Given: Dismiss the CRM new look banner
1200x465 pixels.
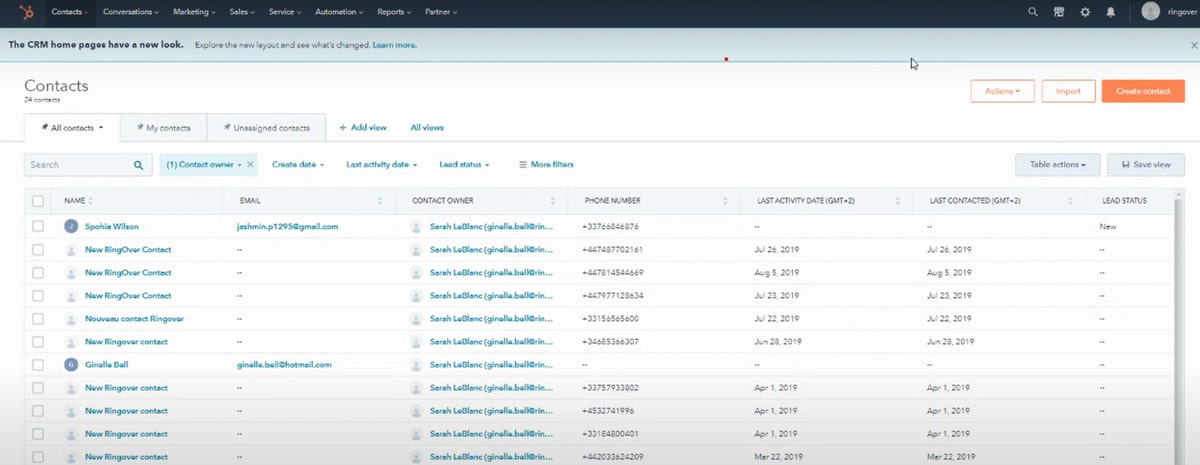Looking at the screenshot, I should point(1193,46).
